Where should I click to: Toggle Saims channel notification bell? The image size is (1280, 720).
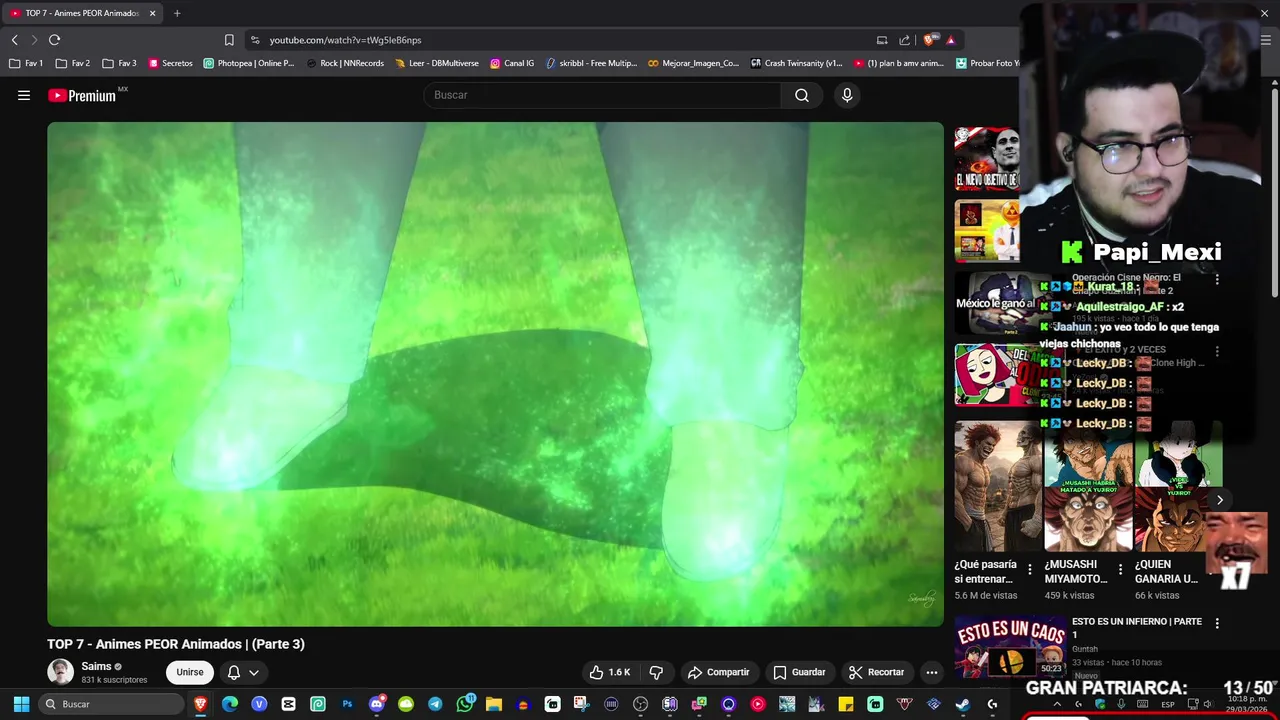(233, 672)
